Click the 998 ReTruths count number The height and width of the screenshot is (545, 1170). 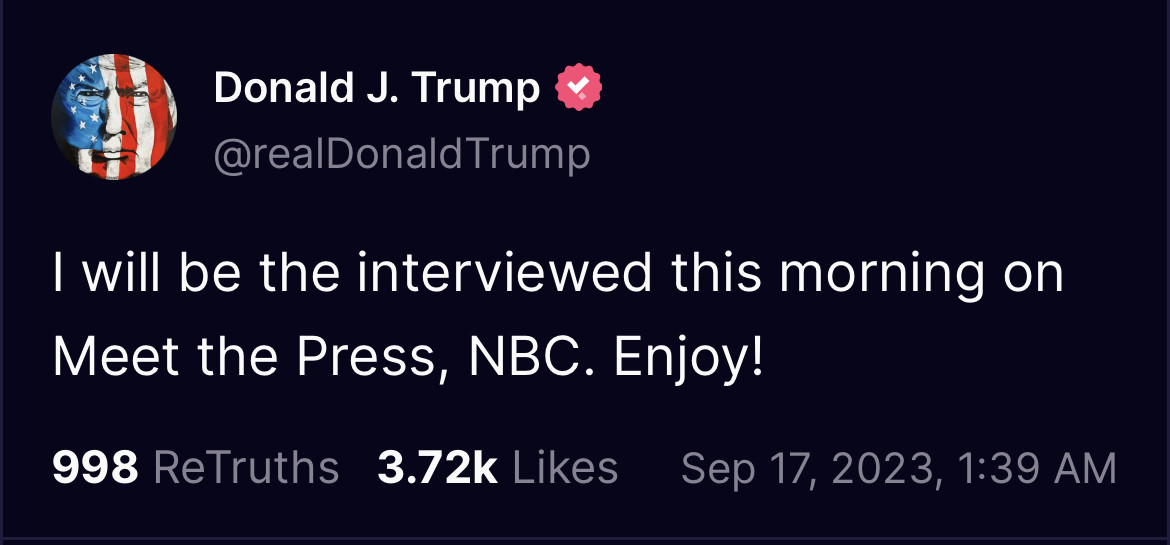point(95,467)
